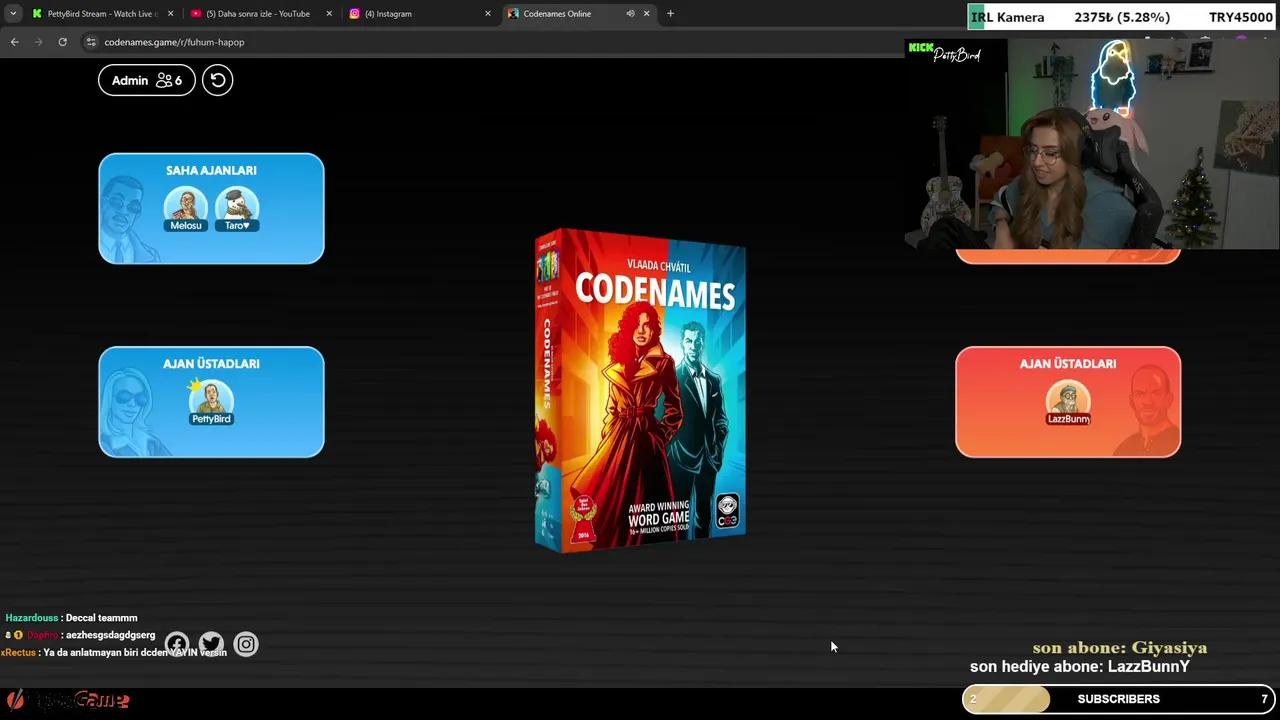Switch to the PettyBird Stream tab
This screenshot has width=1280, height=720.
[100, 14]
